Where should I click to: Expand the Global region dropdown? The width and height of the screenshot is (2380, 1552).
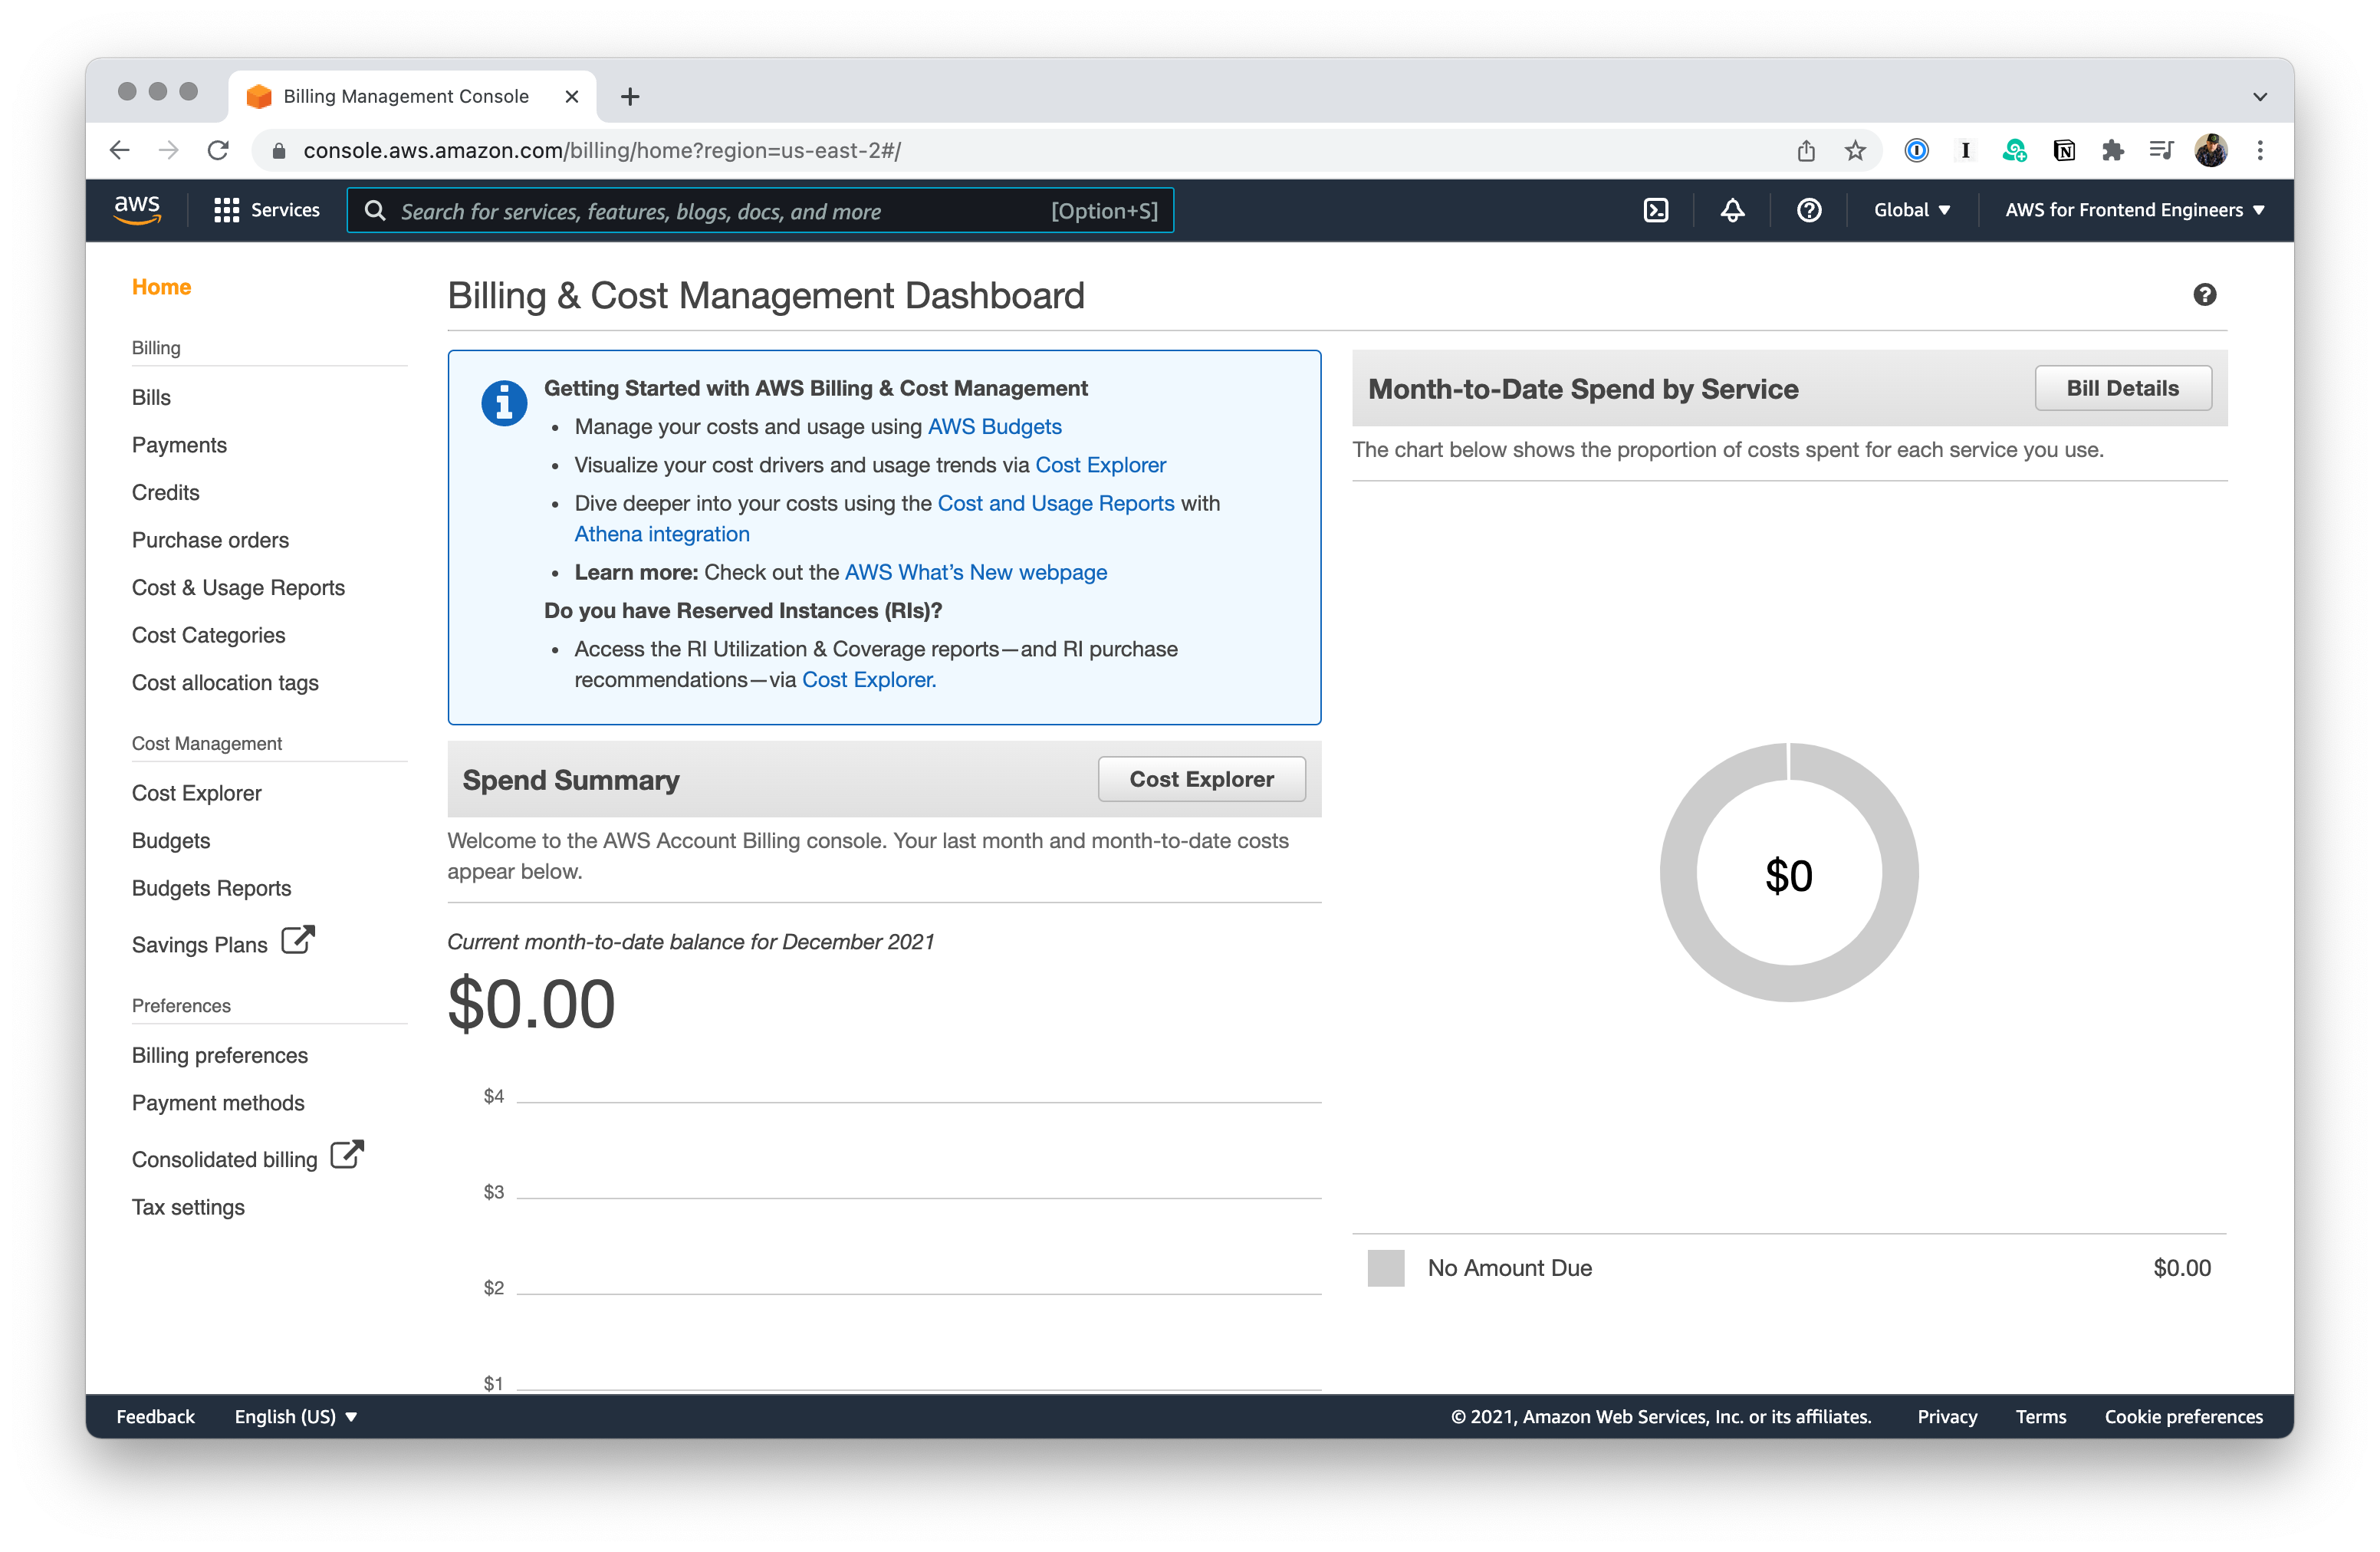tap(1912, 210)
